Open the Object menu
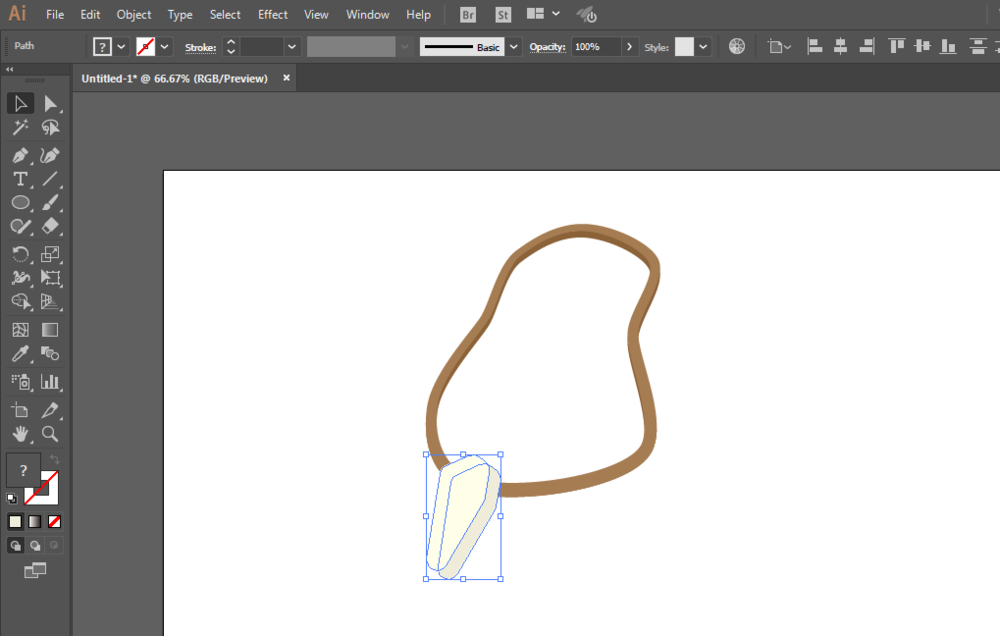 [134, 15]
